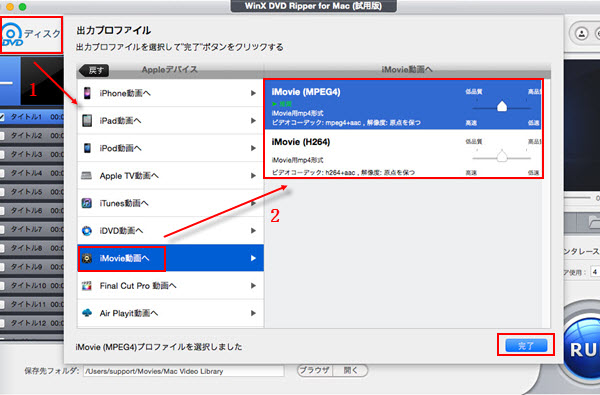The image size is (600, 395).
Task: Click the Final Cut Pro clapboard icon
Action: pos(87,286)
